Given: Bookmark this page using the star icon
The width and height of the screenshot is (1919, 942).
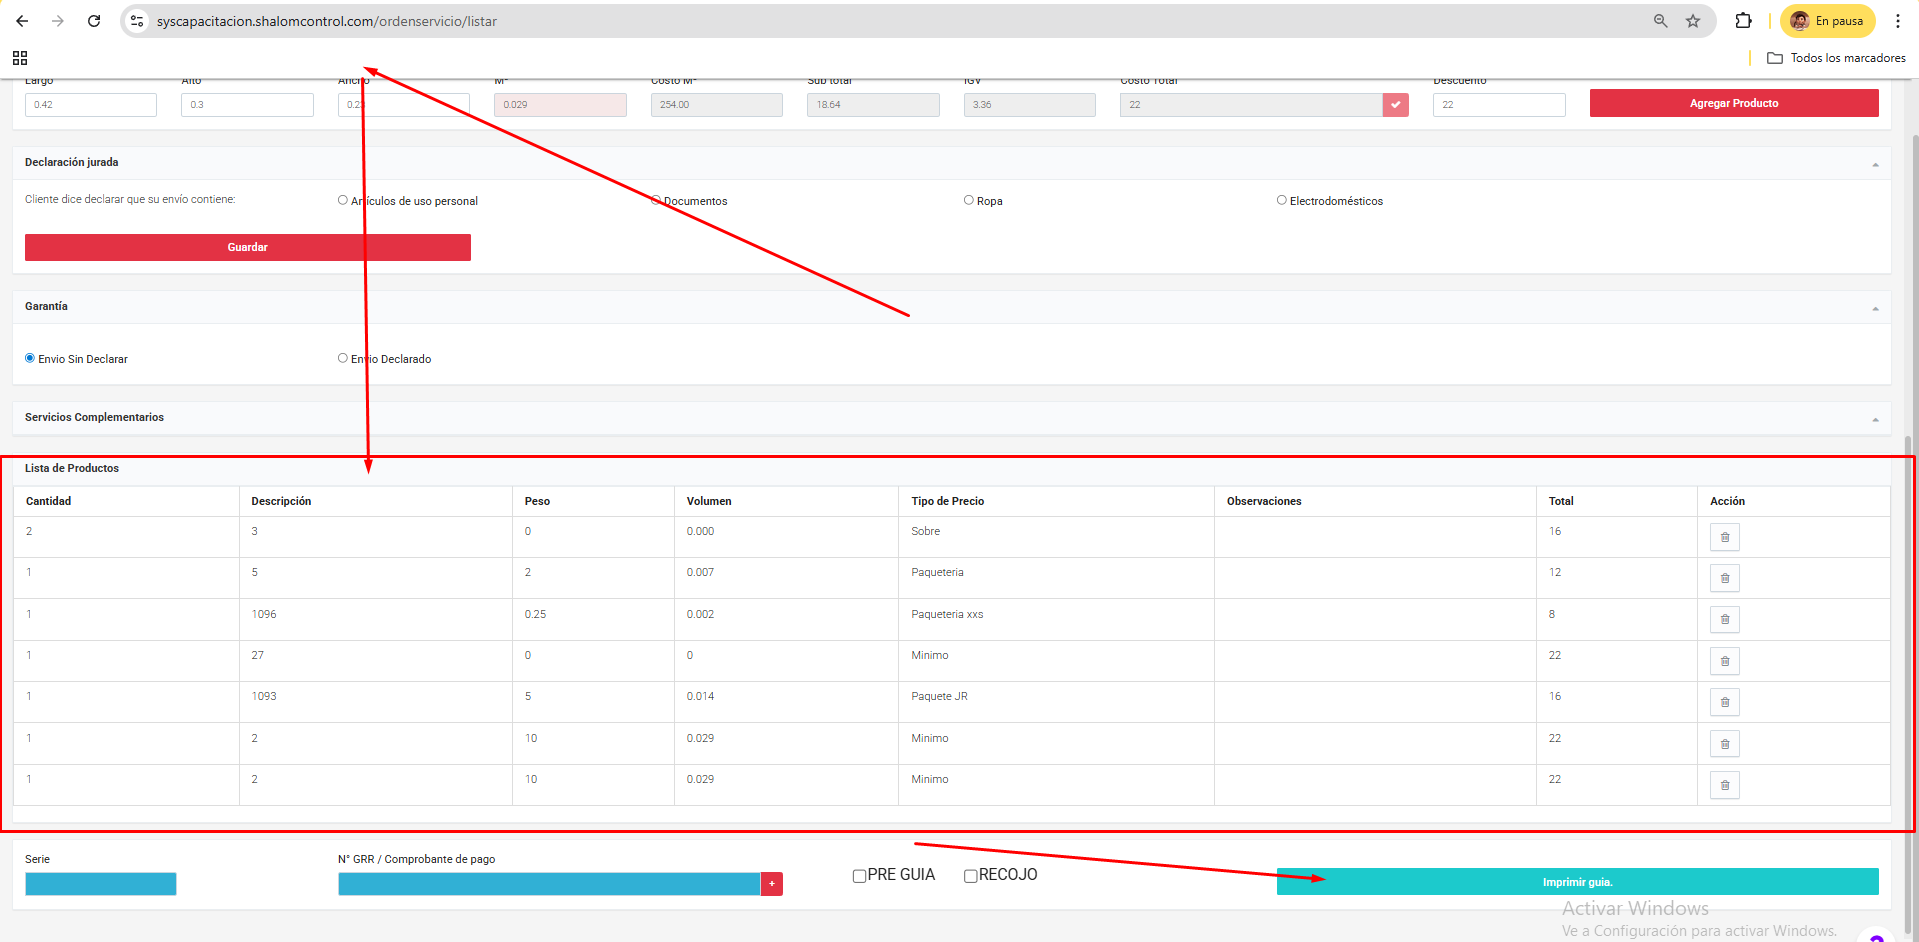Looking at the screenshot, I should click(x=1693, y=21).
